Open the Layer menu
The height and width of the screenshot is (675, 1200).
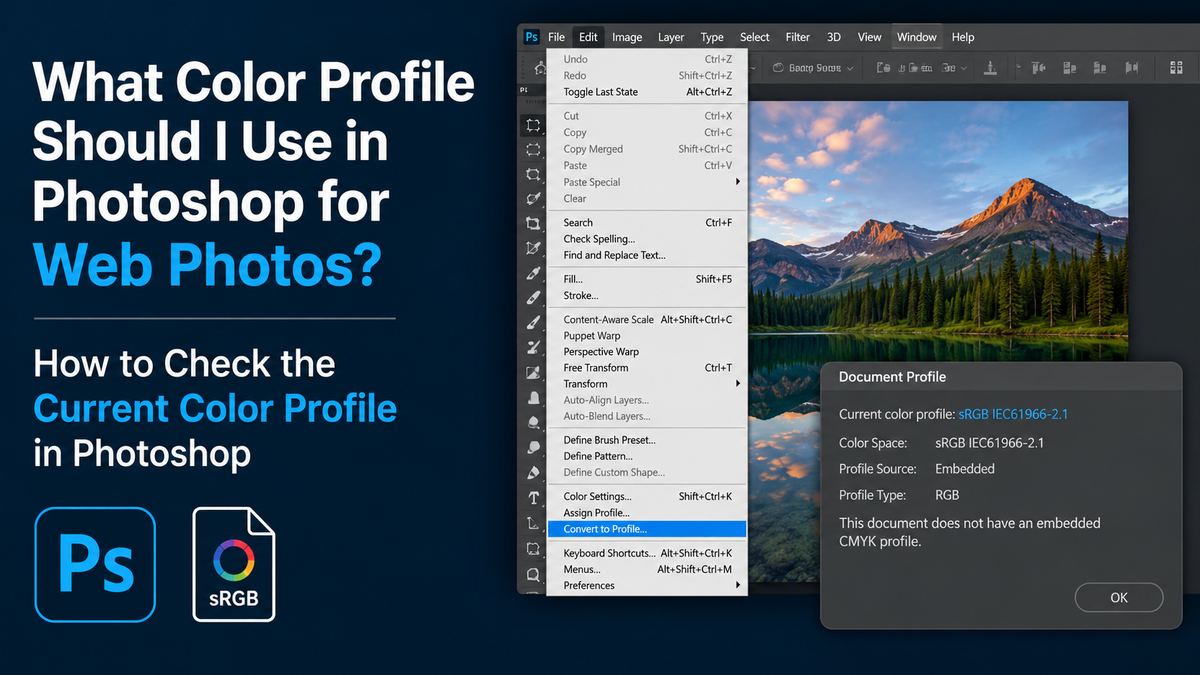point(671,37)
